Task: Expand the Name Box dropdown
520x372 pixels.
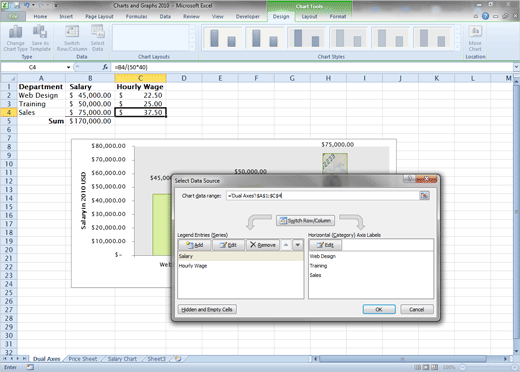Action: pyautogui.click(x=68, y=67)
